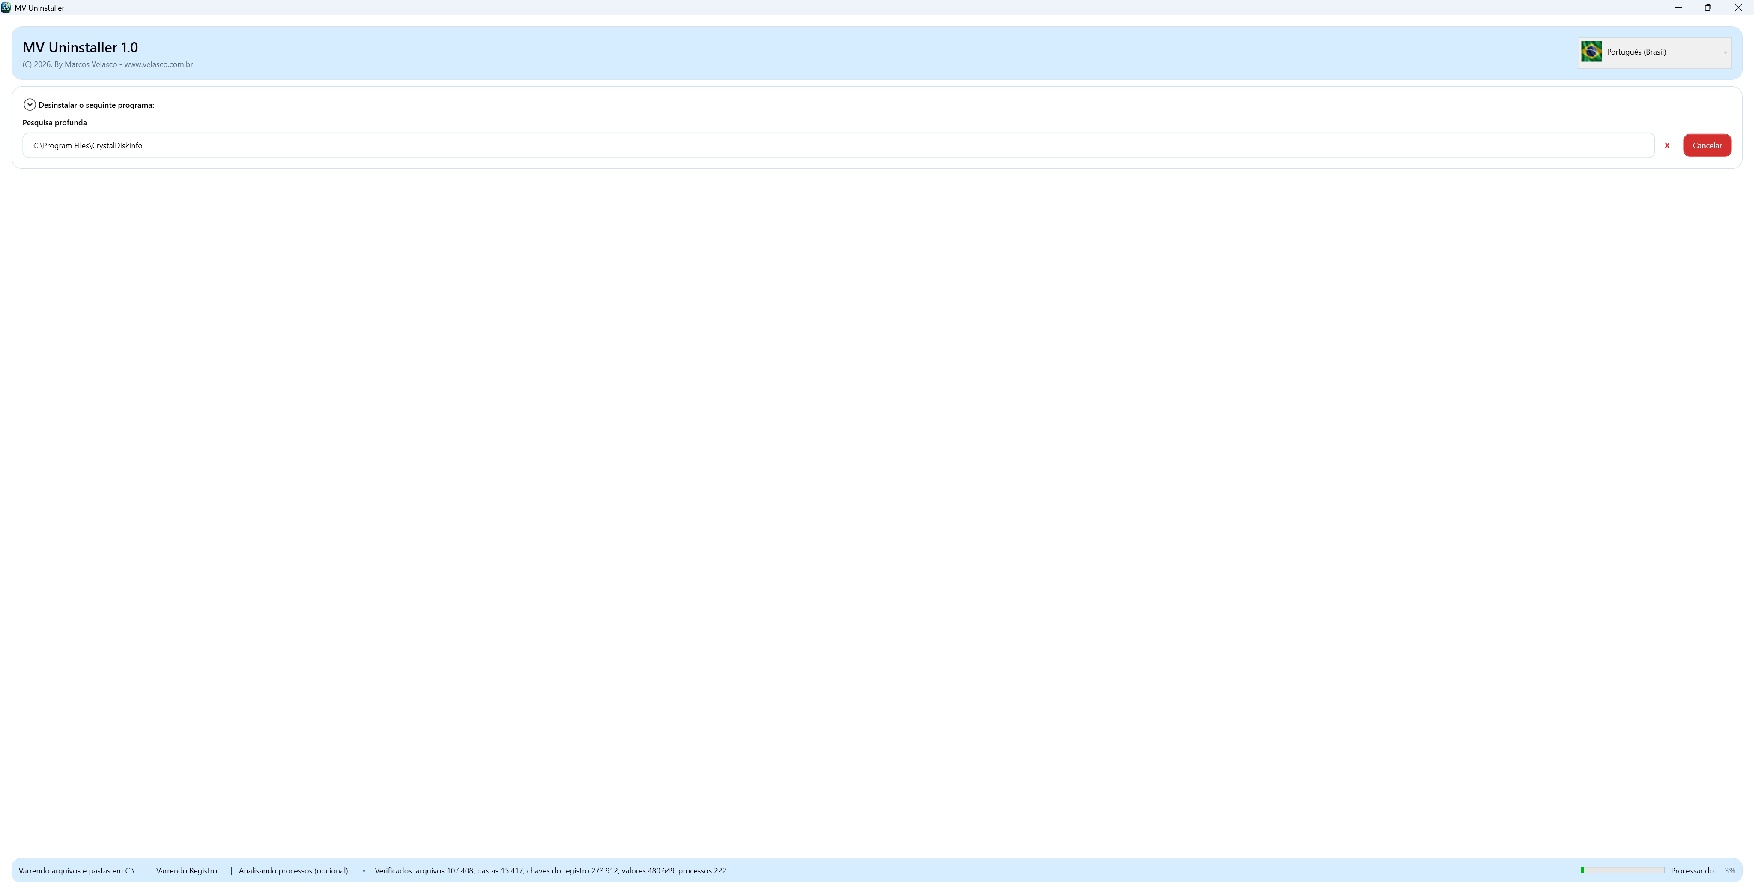Click the Brazil flag icon
Image resolution: width=1754 pixels, height=894 pixels.
tap(1591, 52)
